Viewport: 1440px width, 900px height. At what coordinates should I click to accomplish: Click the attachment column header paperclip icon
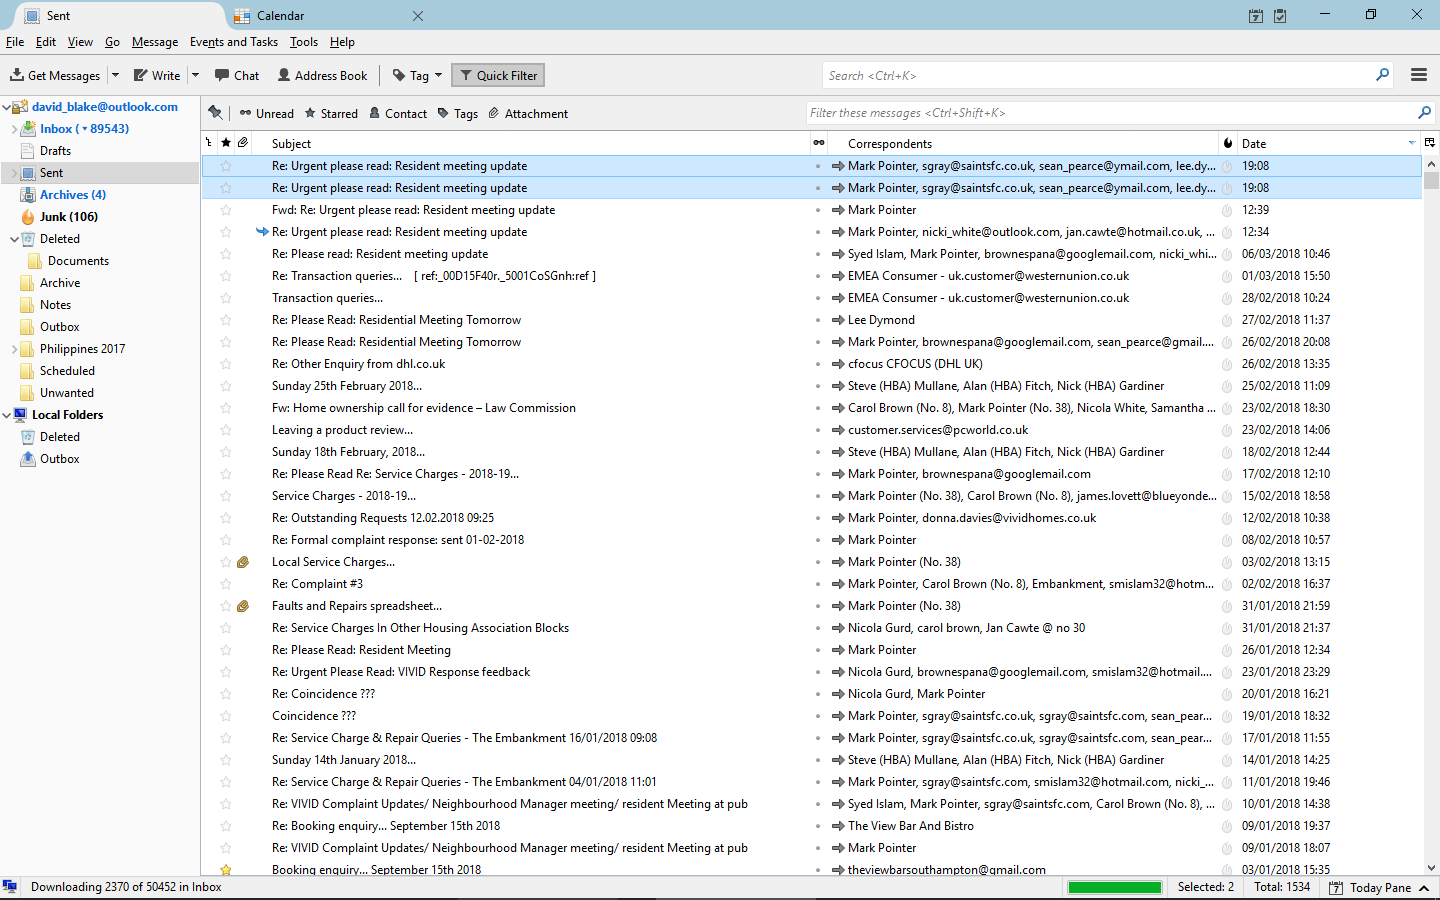click(x=243, y=143)
